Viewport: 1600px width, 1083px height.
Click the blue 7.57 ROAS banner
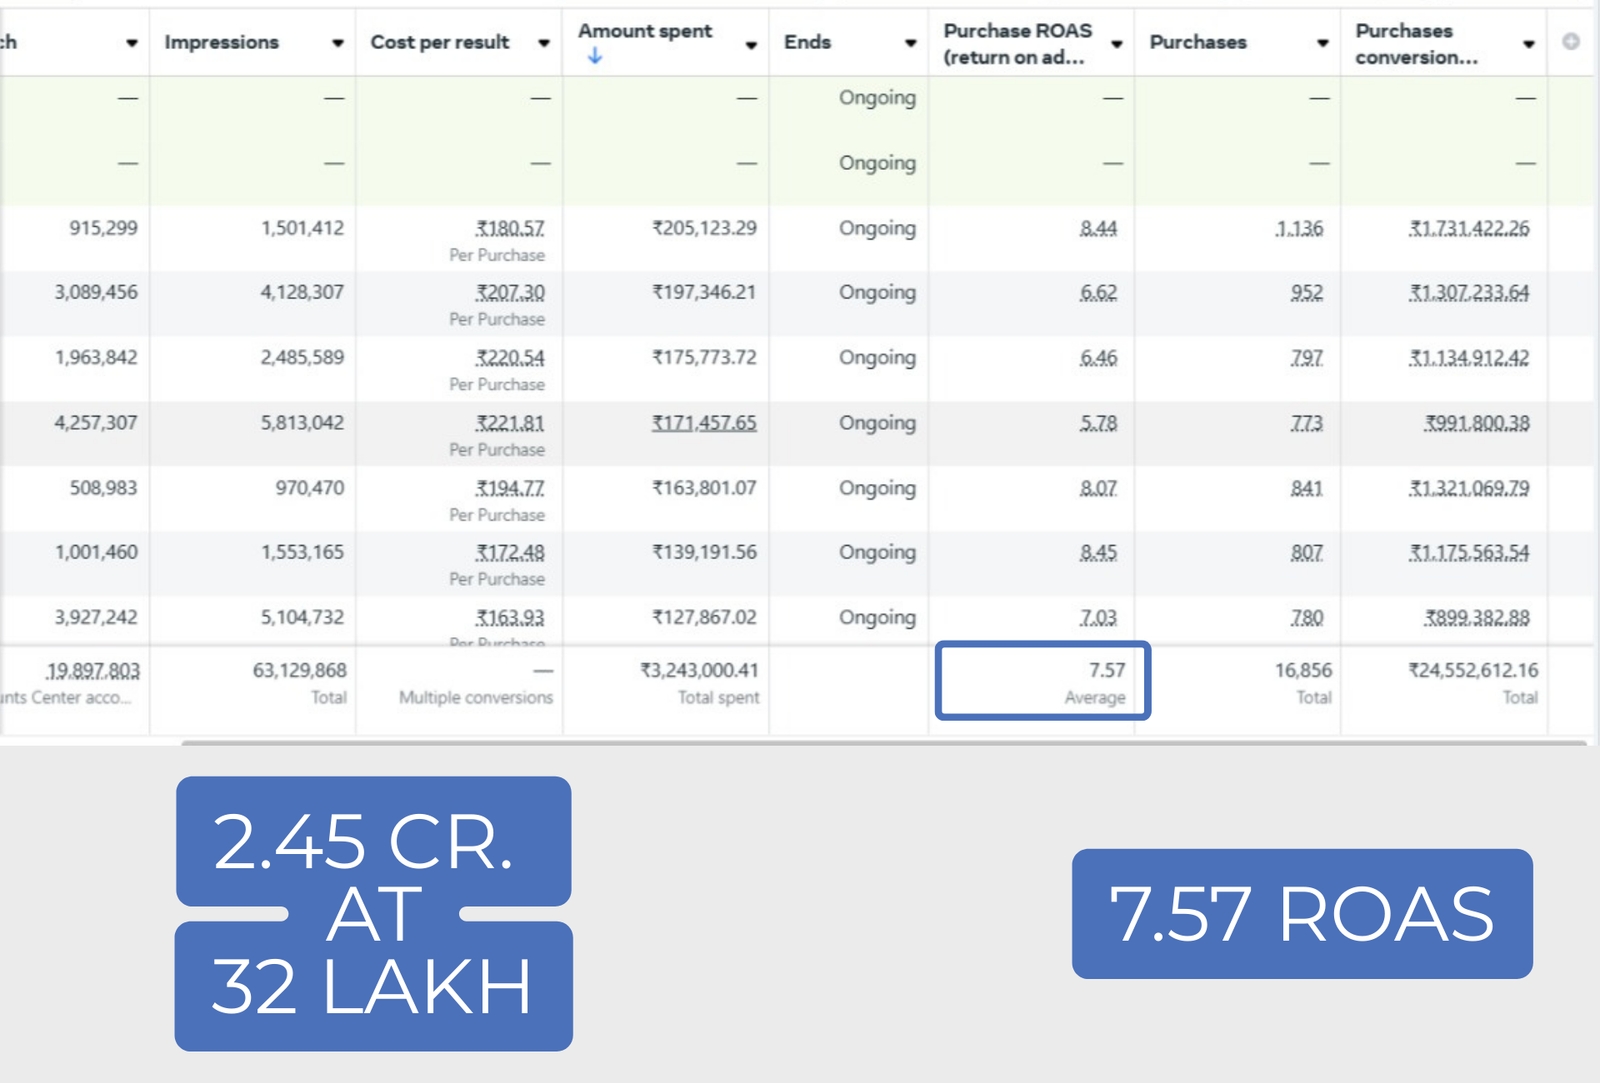pyautogui.click(x=1302, y=914)
